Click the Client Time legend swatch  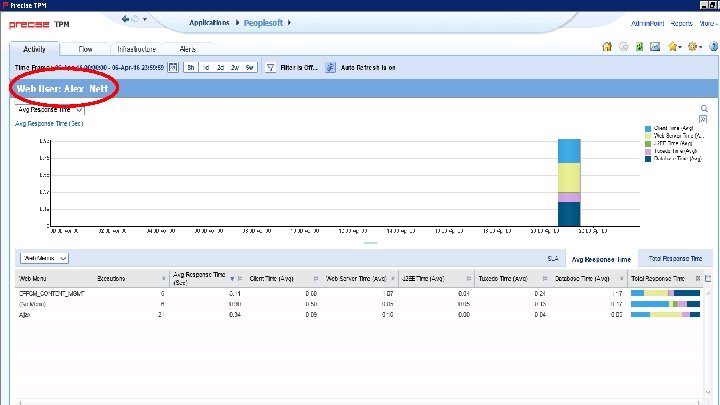[648, 129]
